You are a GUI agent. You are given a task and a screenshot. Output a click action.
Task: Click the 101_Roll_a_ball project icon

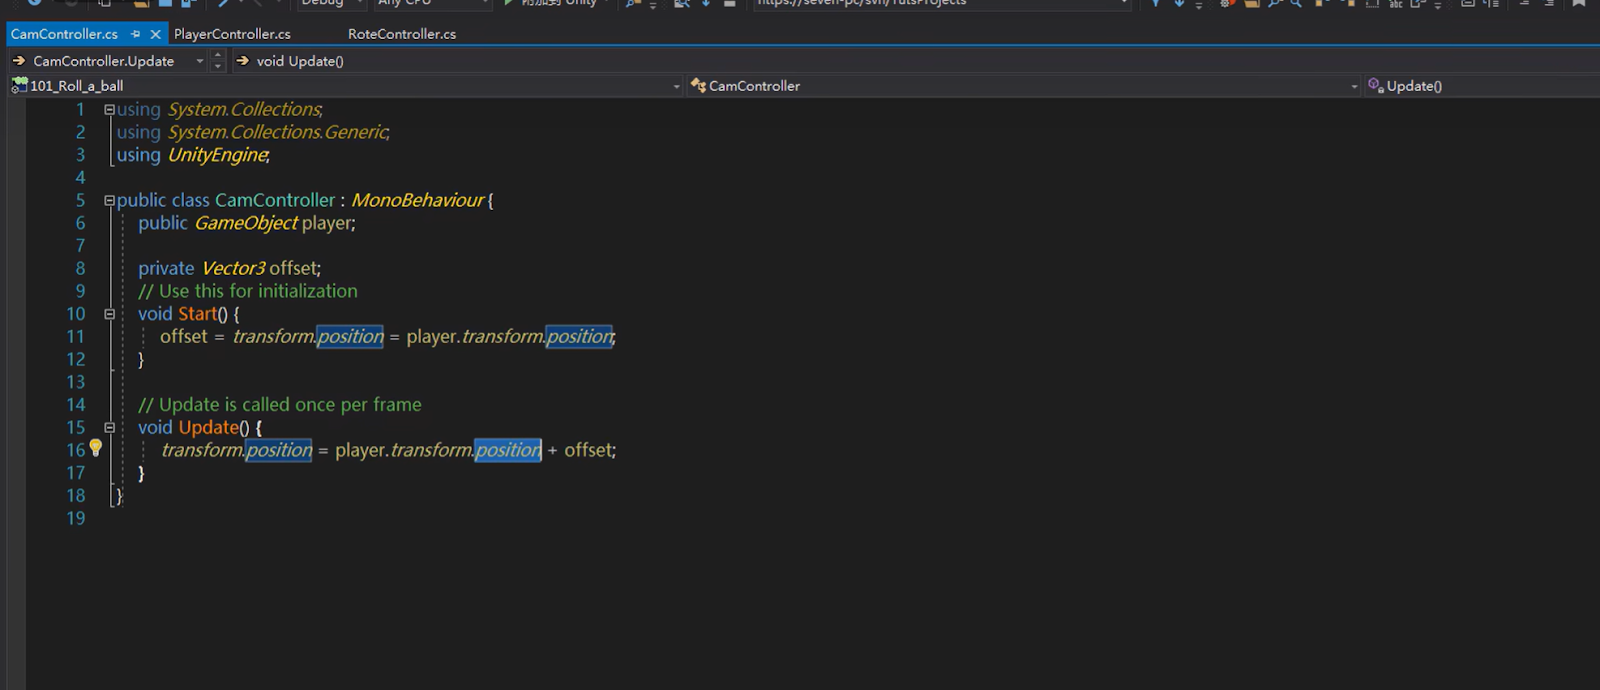[x=19, y=86]
